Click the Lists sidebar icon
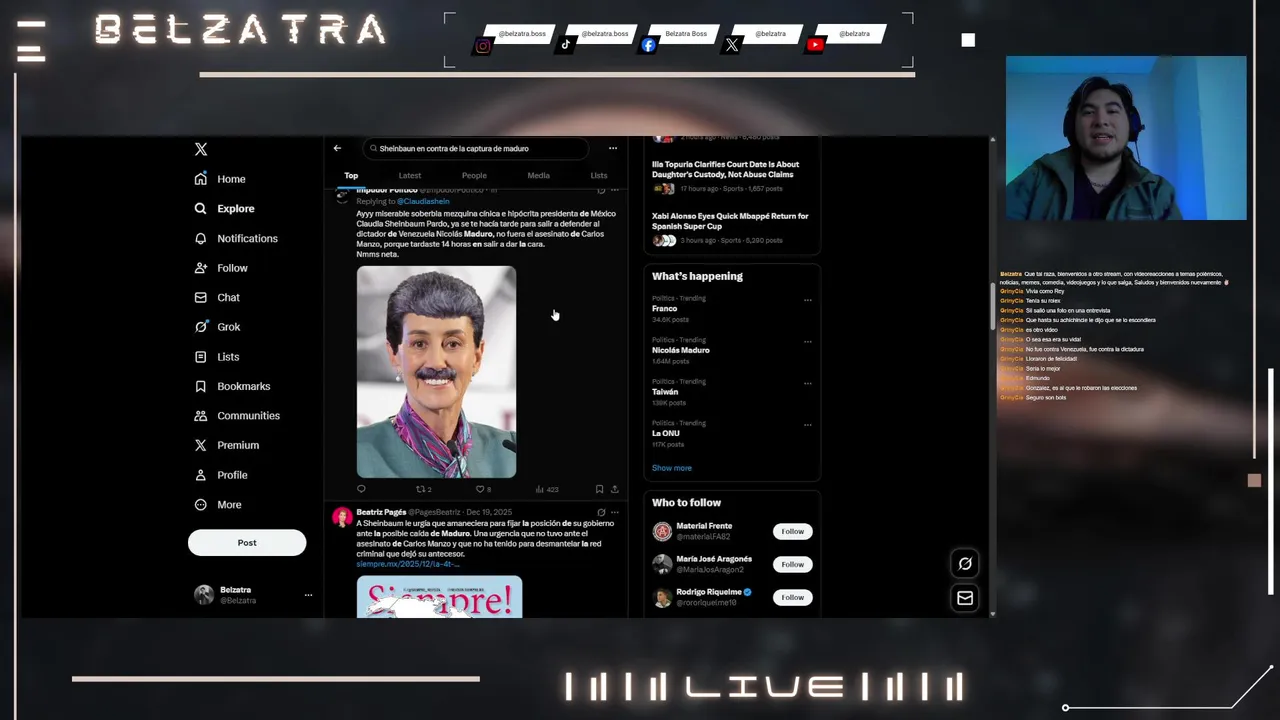The height and width of the screenshot is (720, 1280). coord(201,357)
